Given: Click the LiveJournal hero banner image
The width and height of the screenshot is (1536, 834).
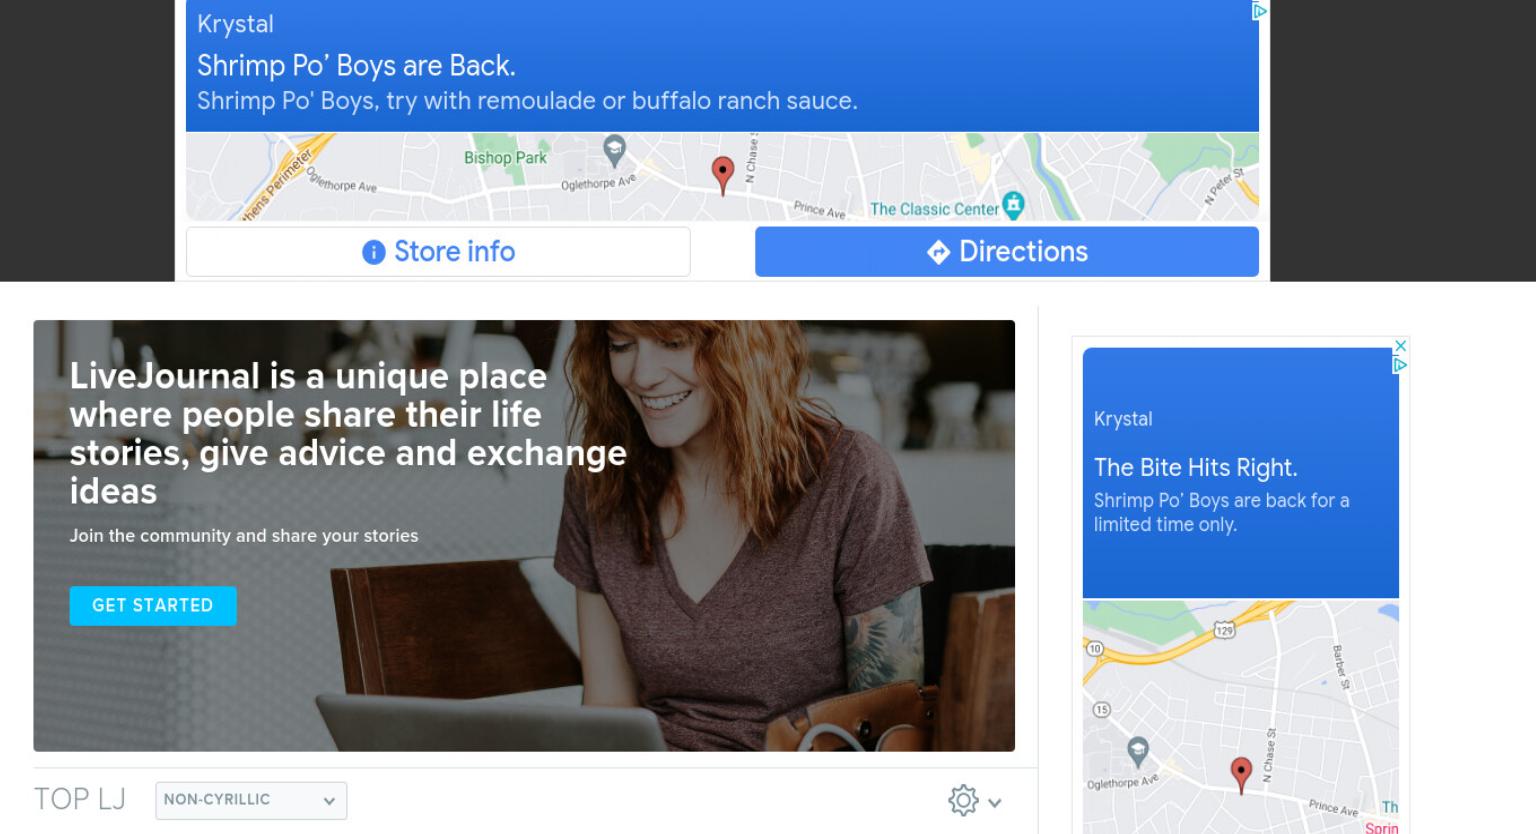Looking at the screenshot, I should 524,535.
